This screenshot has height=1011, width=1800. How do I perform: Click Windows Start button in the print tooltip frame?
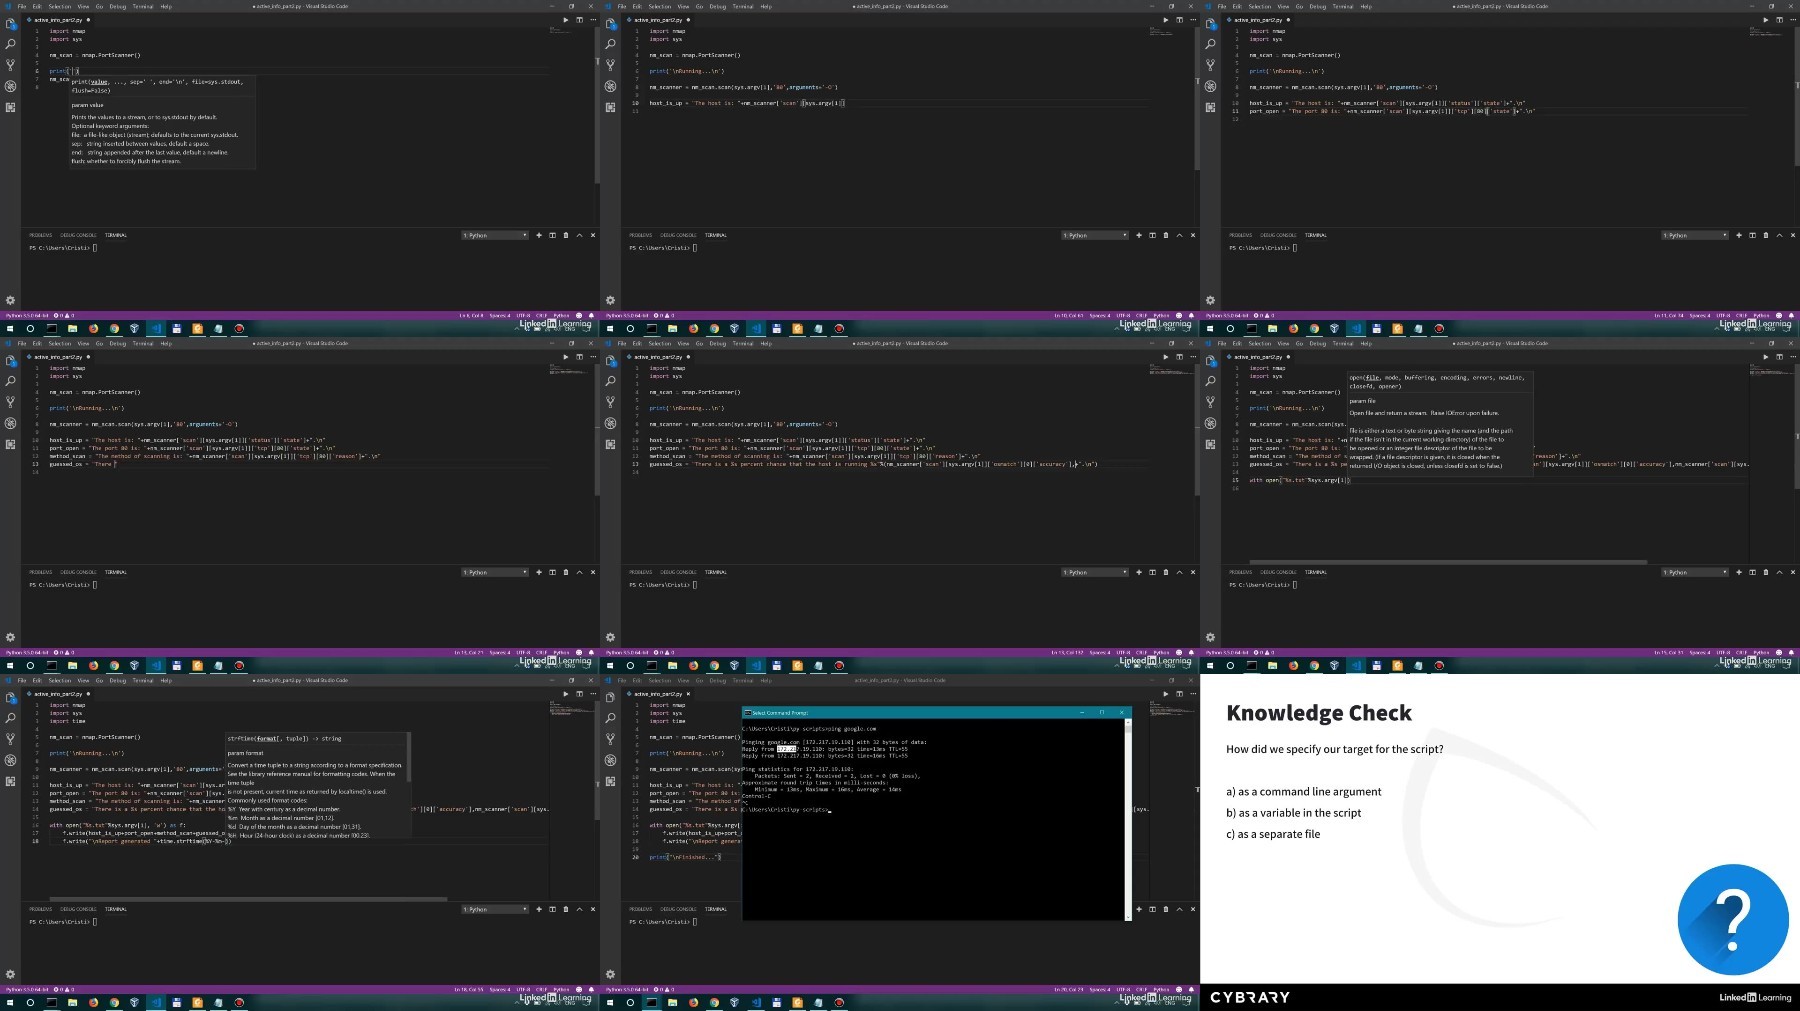(x=10, y=328)
